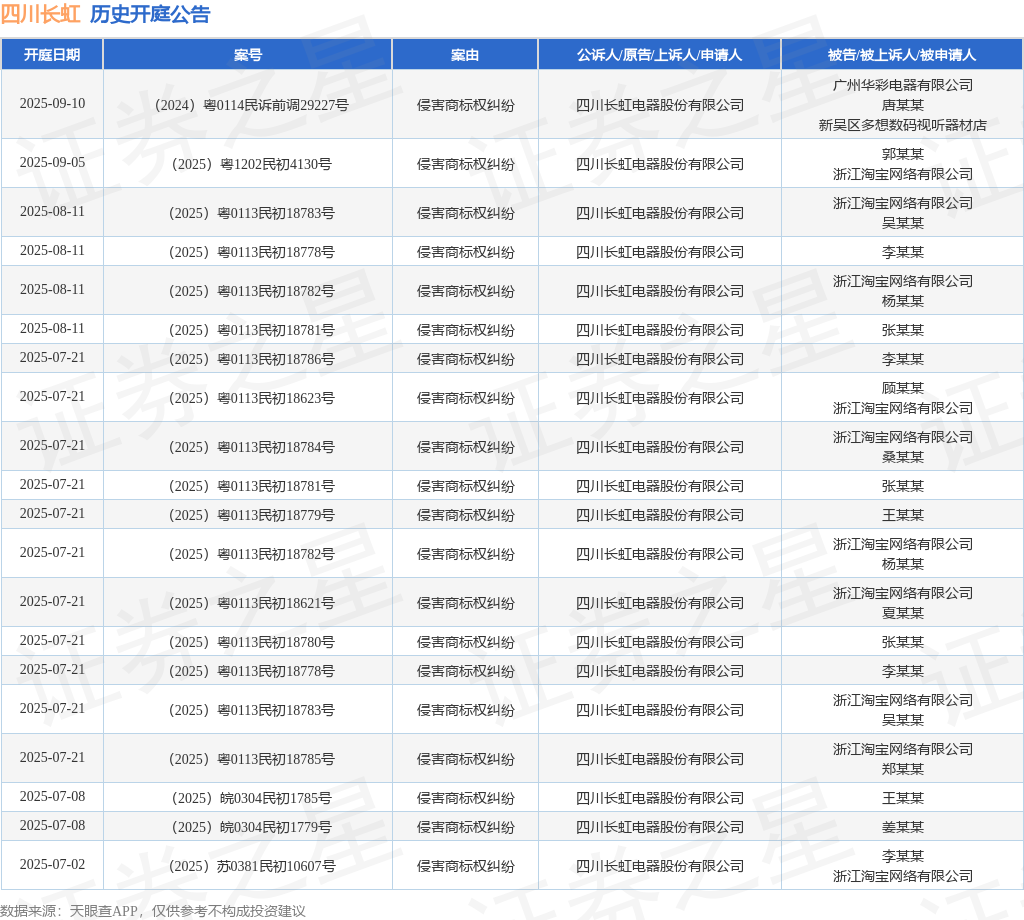Click the 数据来源 天眼查APP footer note
The width and height of the screenshot is (1024, 920).
(153, 911)
